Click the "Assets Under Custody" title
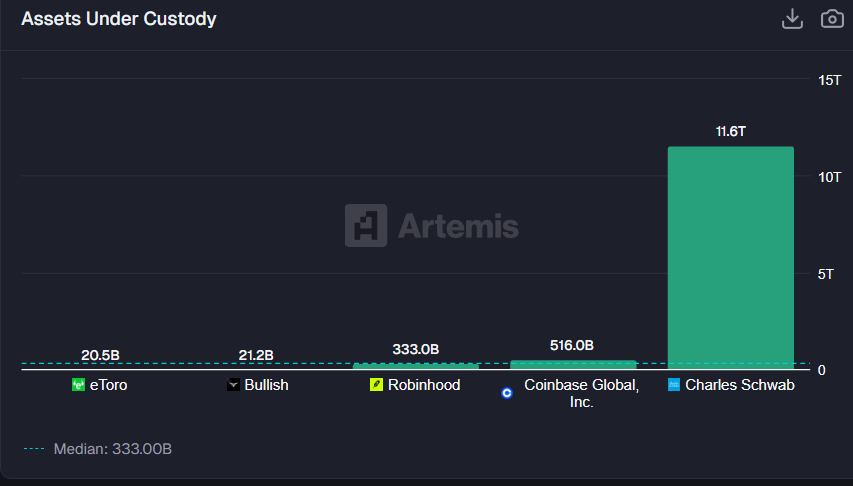 click(x=119, y=19)
